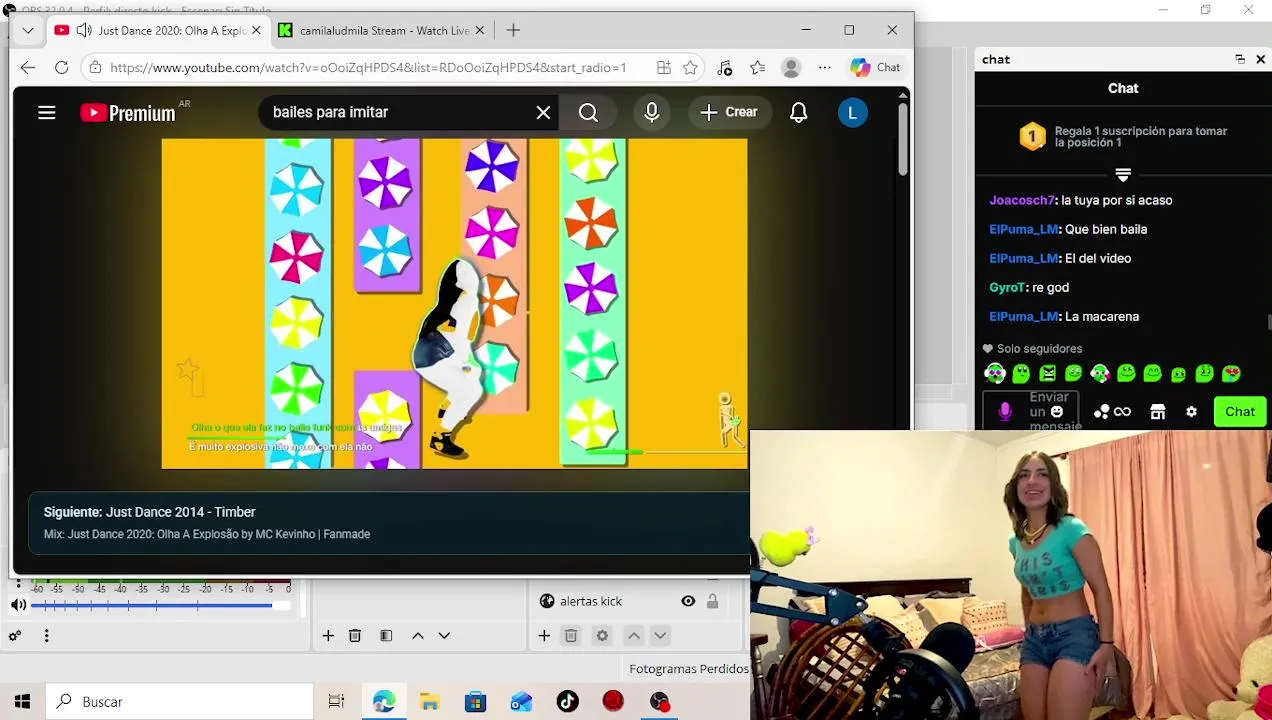Add a new scene with the plus button
This screenshot has height=720, width=1272.
point(328,636)
